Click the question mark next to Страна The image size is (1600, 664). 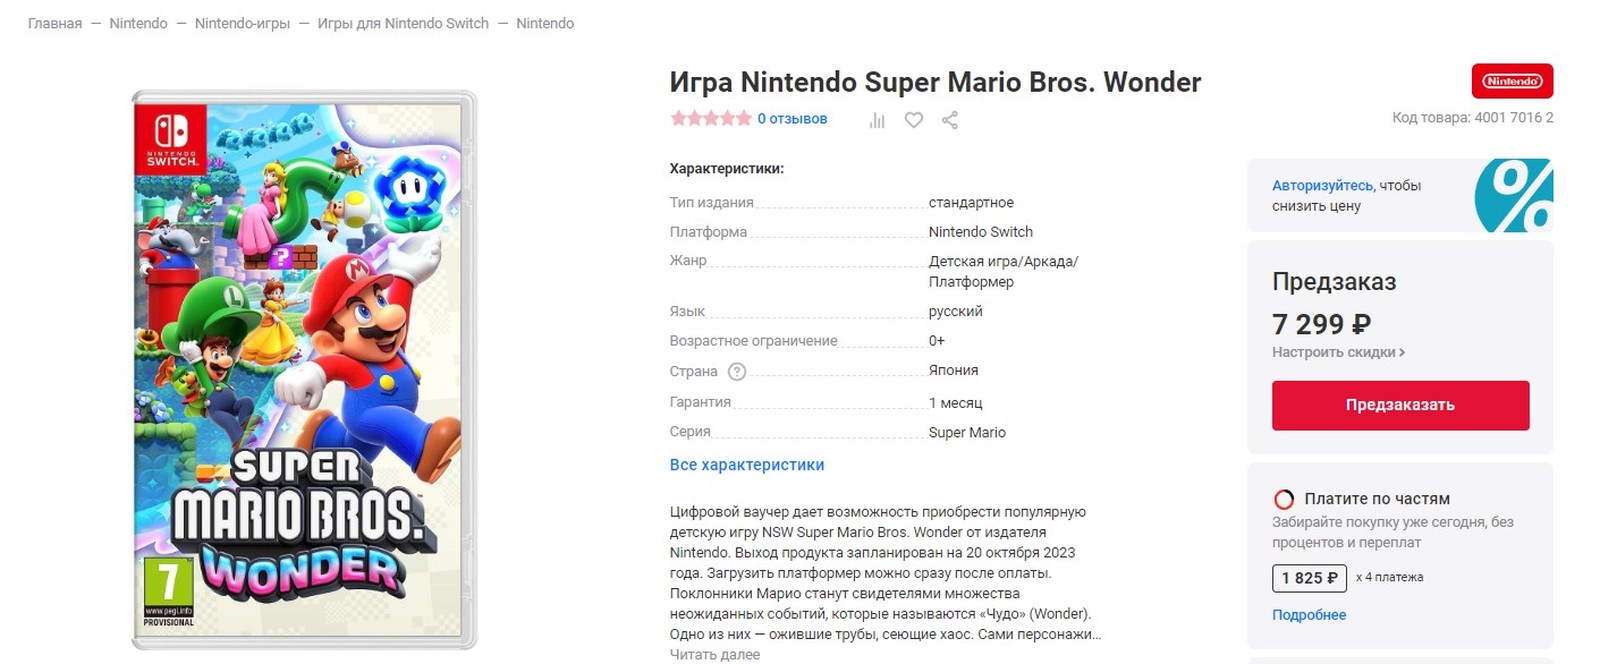(x=737, y=372)
